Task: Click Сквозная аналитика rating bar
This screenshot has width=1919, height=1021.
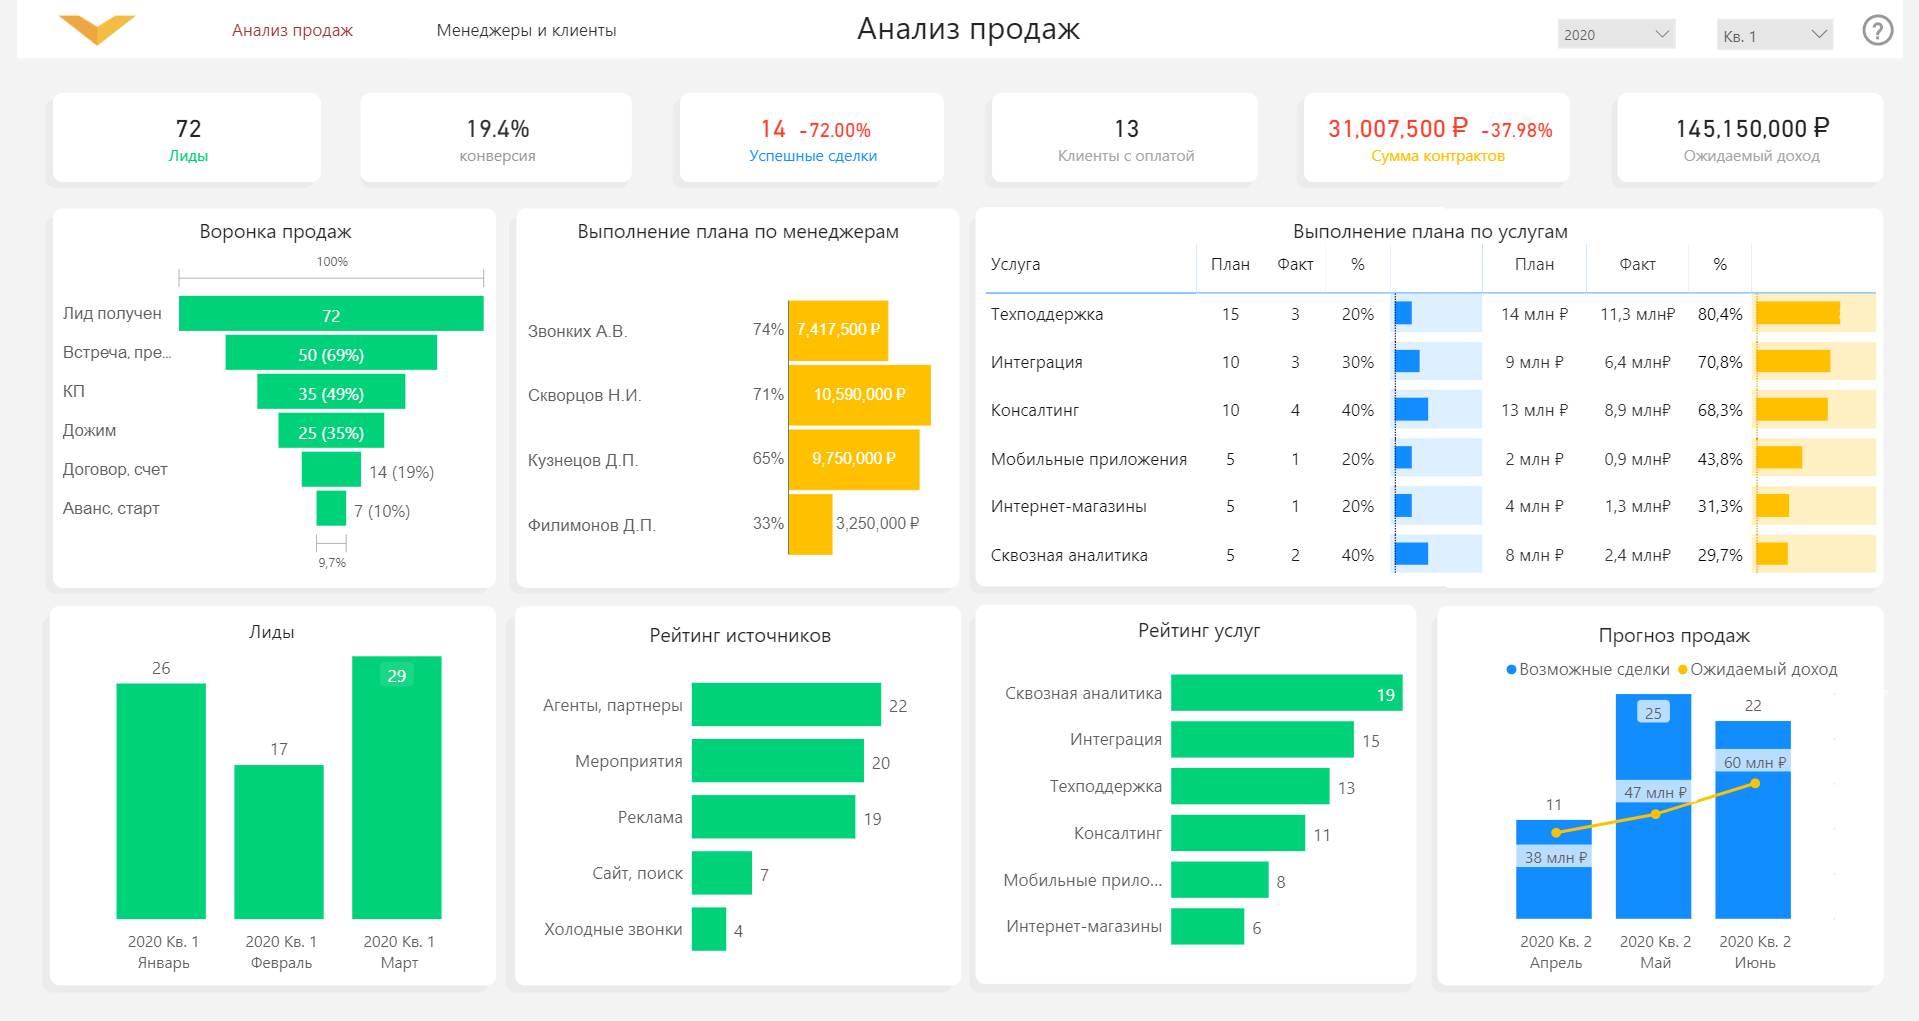Action: click(x=1286, y=693)
